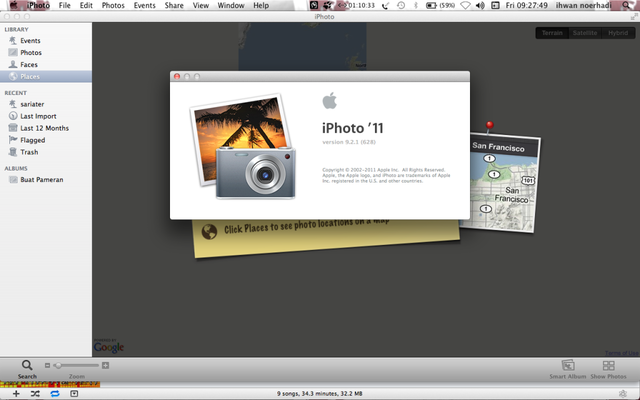Click the Google logo on map
The image size is (640, 400).
(x=109, y=347)
